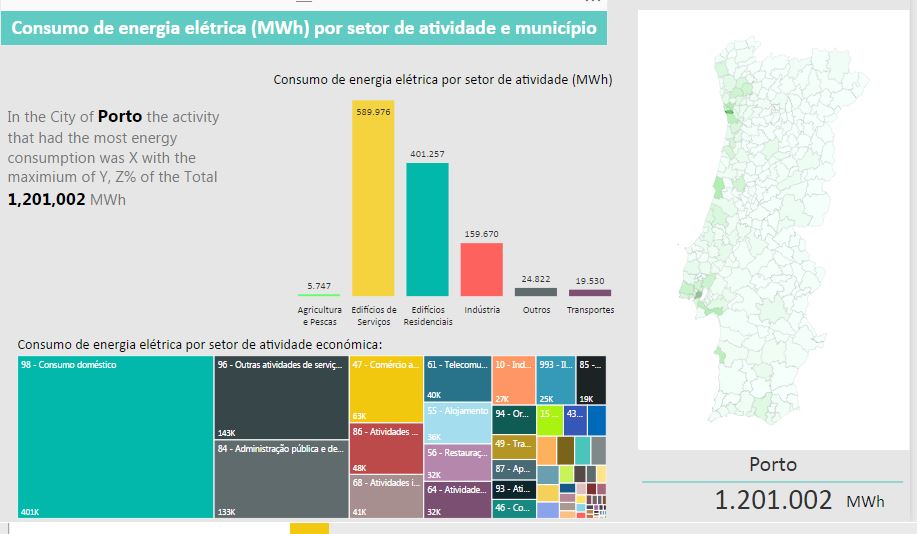917x534 pixels.
Task: Select the orange 10 - Ind... treemap tile
Action: [514, 380]
